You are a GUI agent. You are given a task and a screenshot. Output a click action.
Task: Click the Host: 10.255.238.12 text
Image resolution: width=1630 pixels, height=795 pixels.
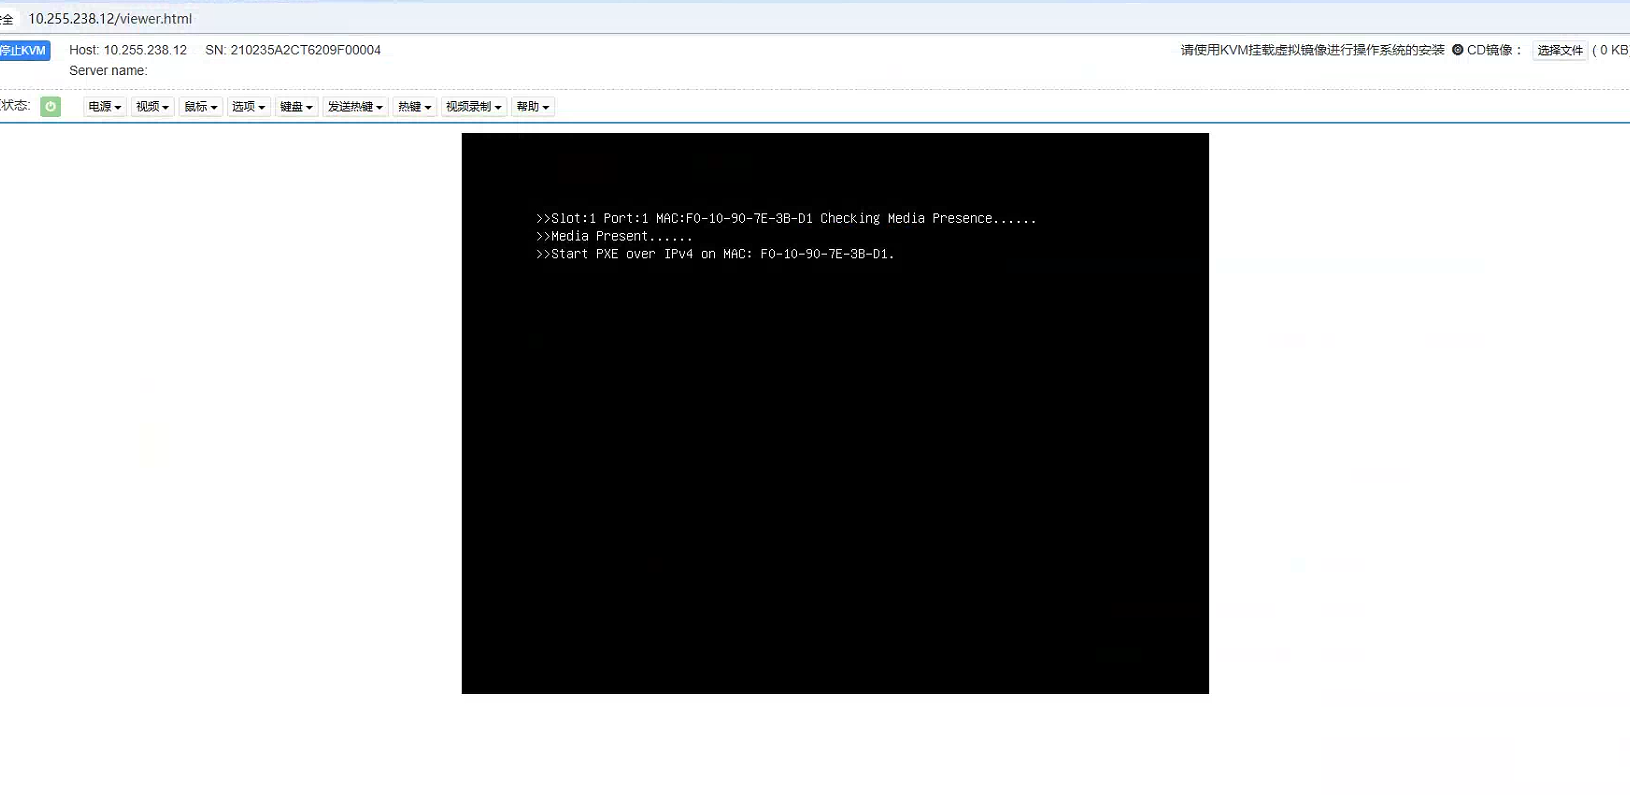[128, 50]
